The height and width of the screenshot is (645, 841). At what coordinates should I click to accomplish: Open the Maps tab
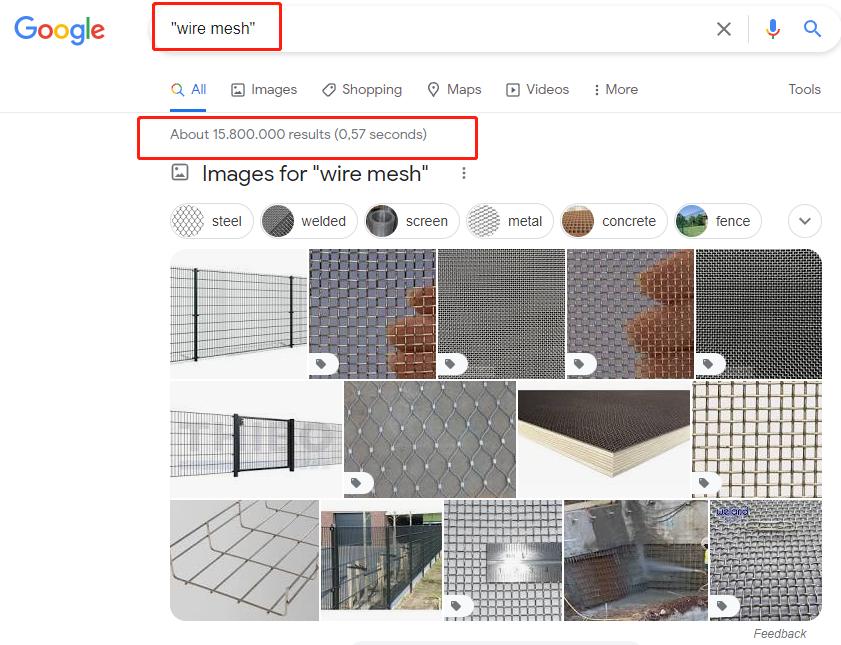pos(454,89)
